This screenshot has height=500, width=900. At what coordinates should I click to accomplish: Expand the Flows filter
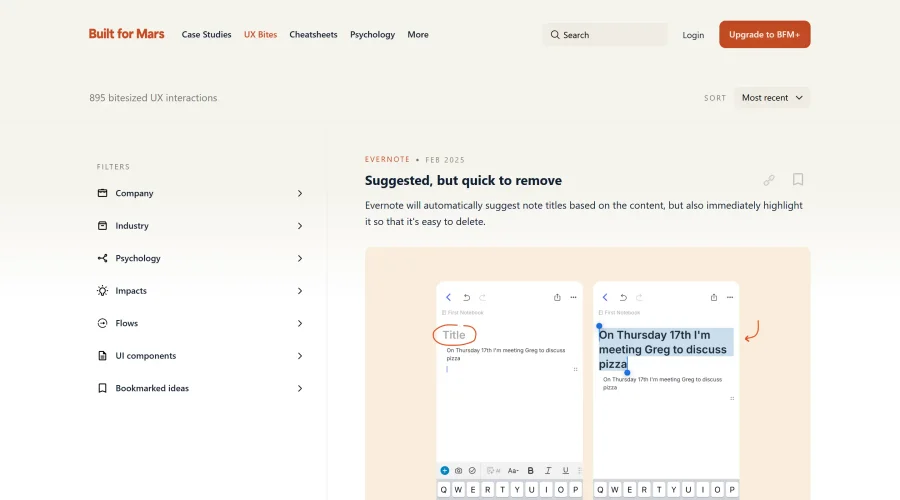200,323
